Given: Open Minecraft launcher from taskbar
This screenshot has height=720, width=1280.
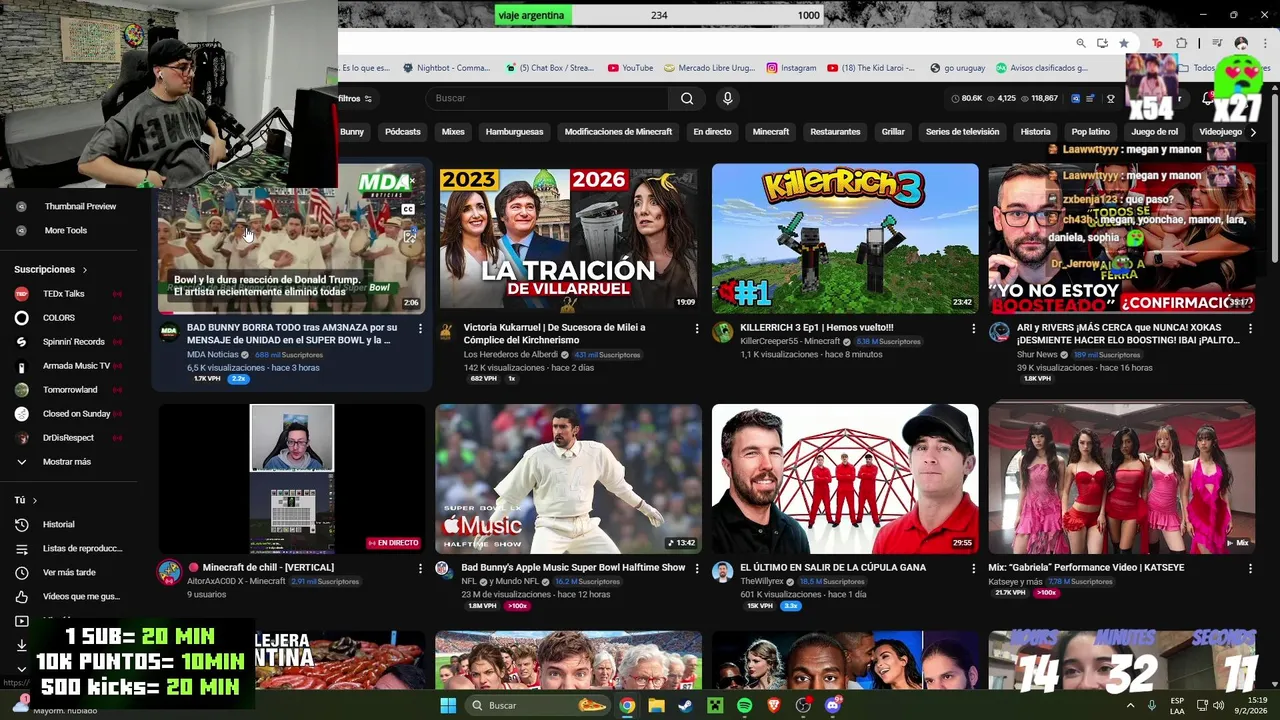Looking at the screenshot, I should pos(715,705).
